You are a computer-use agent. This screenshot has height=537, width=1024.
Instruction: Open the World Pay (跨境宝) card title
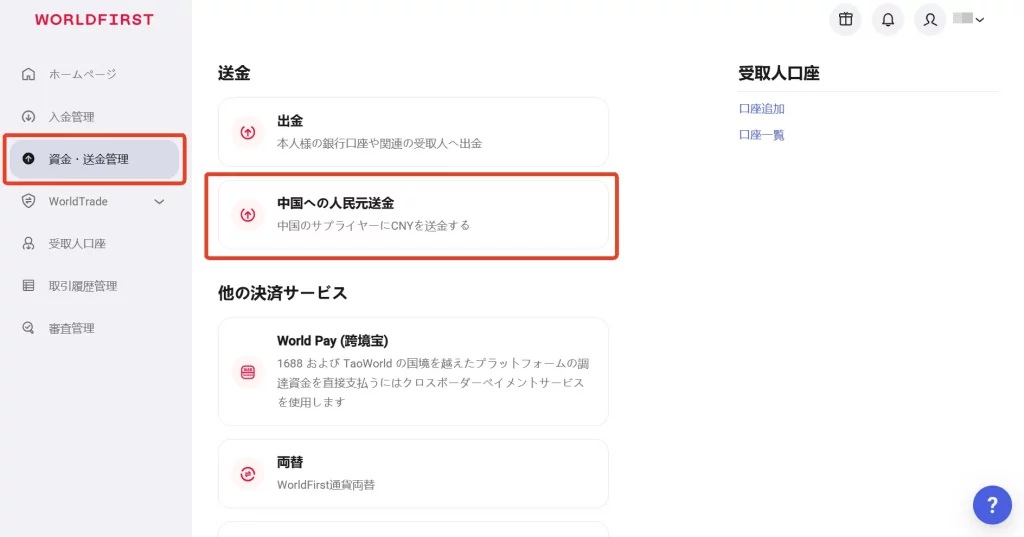coord(332,341)
